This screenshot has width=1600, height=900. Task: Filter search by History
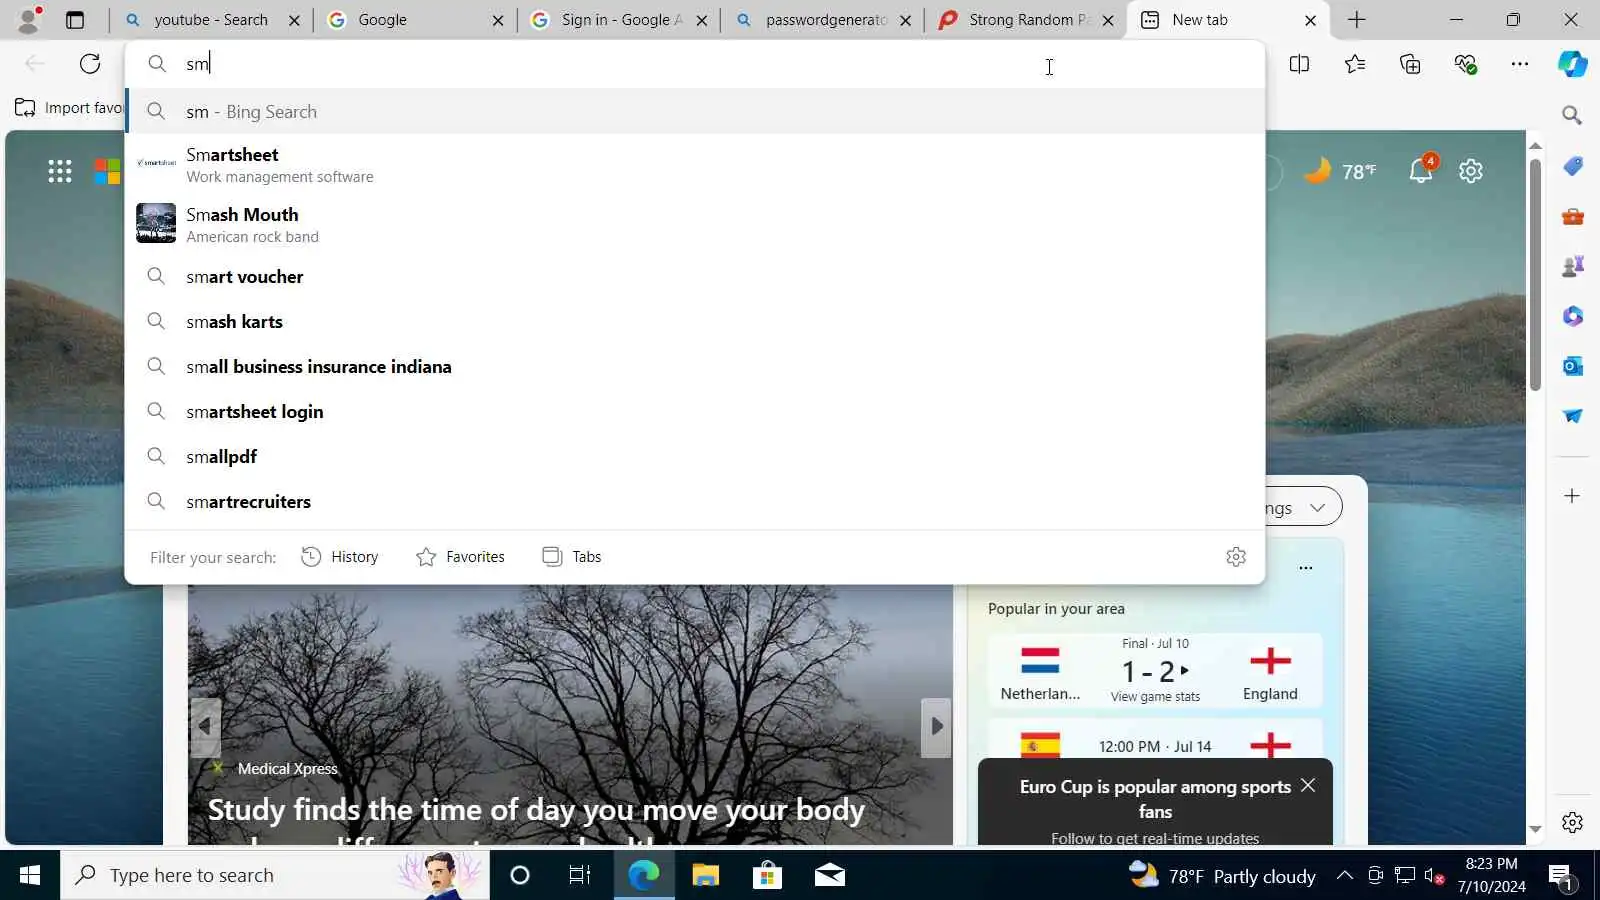pyautogui.click(x=340, y=557)
